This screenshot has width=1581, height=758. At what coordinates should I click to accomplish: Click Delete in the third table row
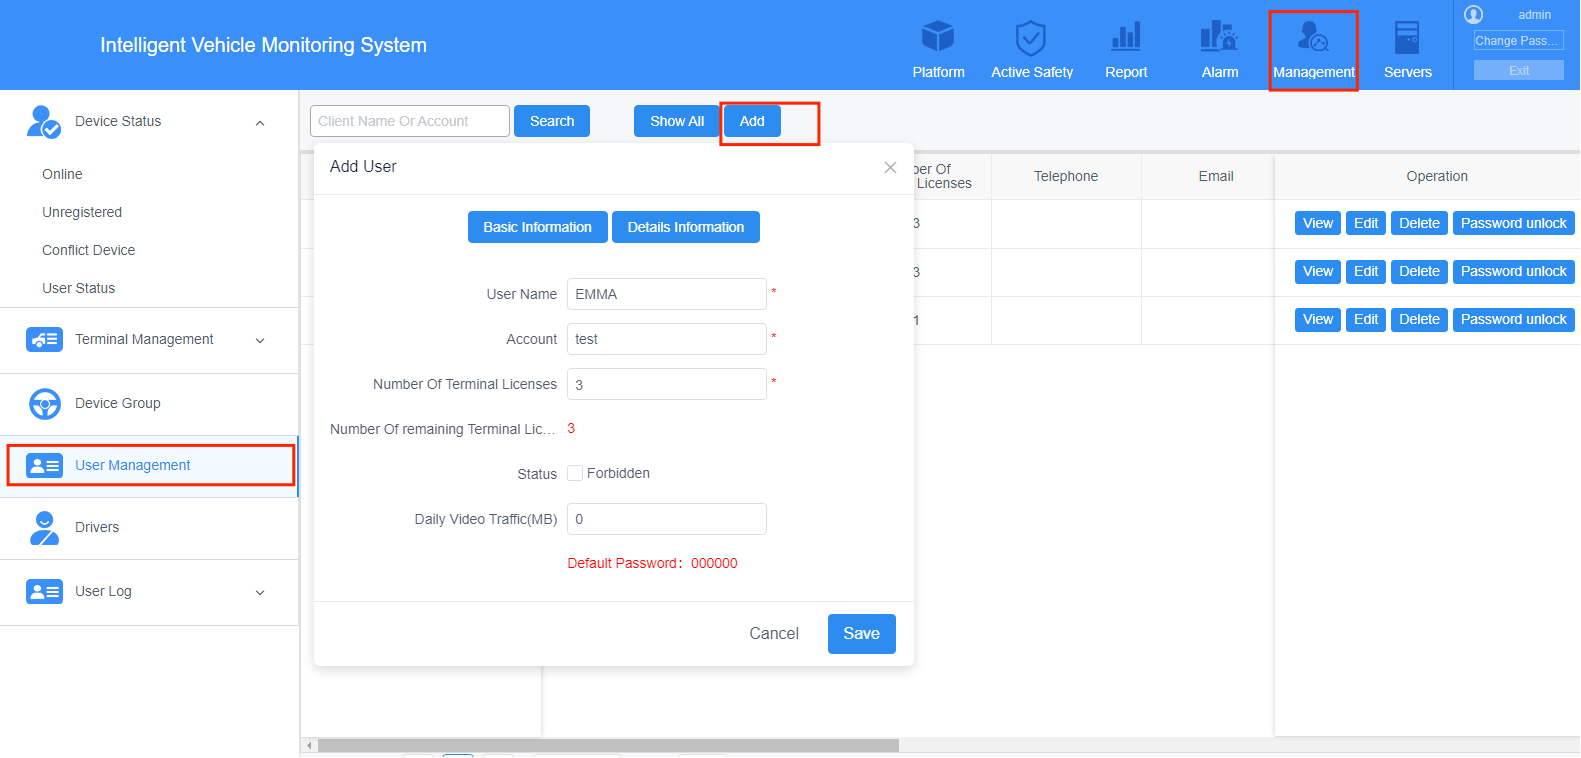(1419, 319)
